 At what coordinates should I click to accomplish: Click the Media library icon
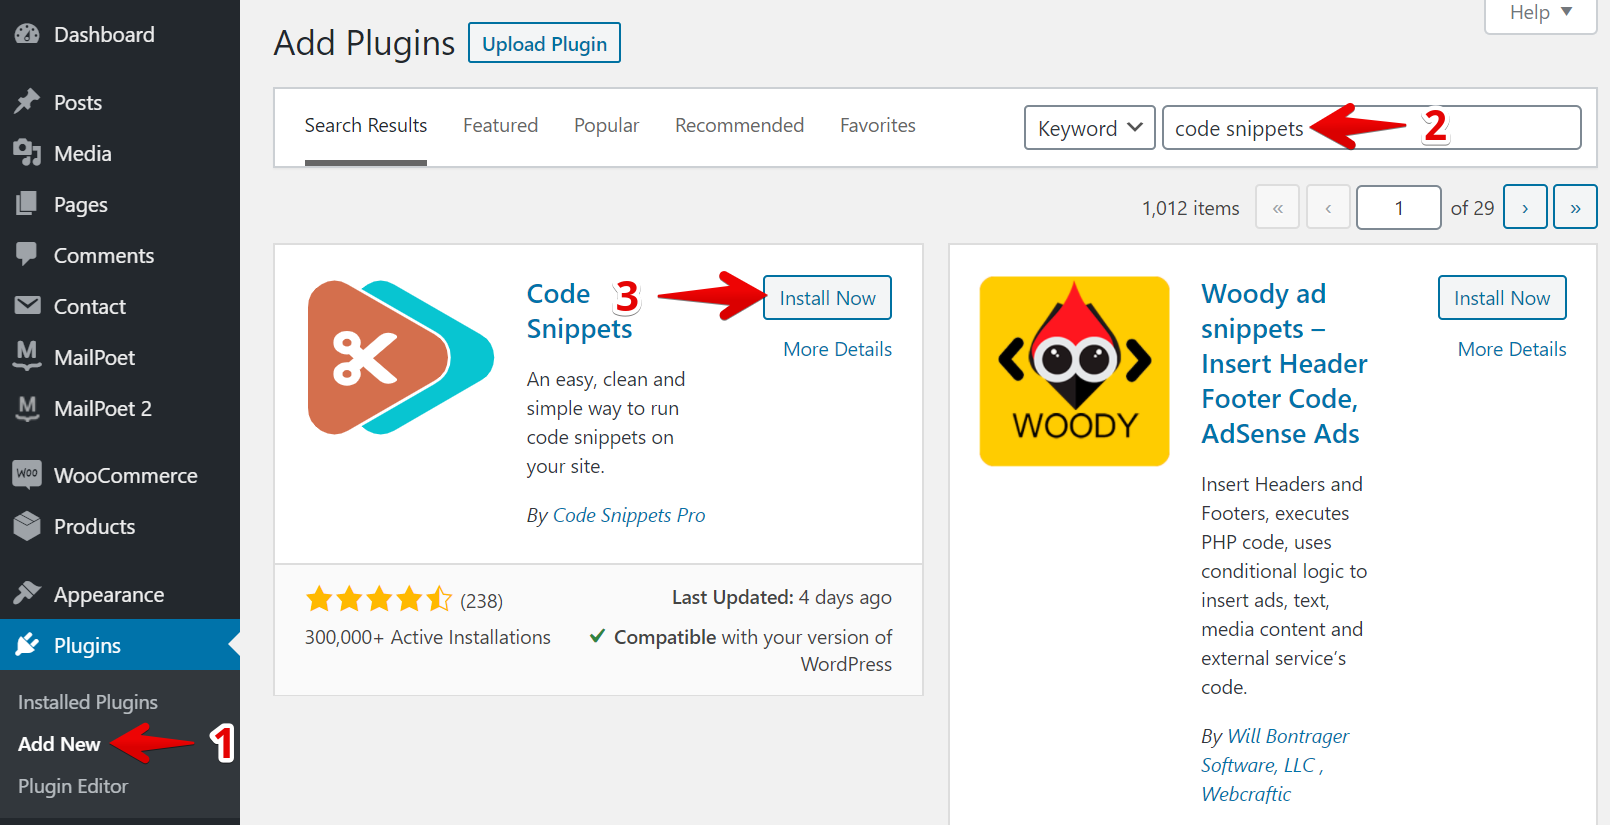click(x=27, y=153)
